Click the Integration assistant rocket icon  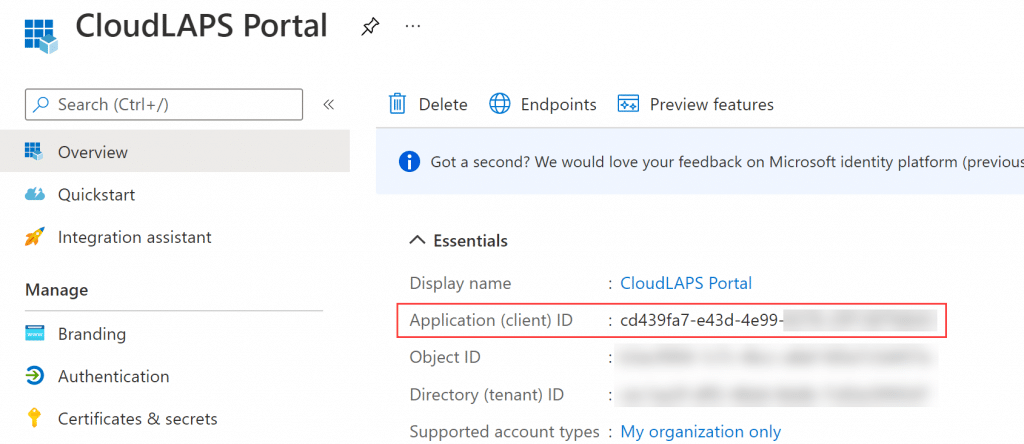coord(35,237)
